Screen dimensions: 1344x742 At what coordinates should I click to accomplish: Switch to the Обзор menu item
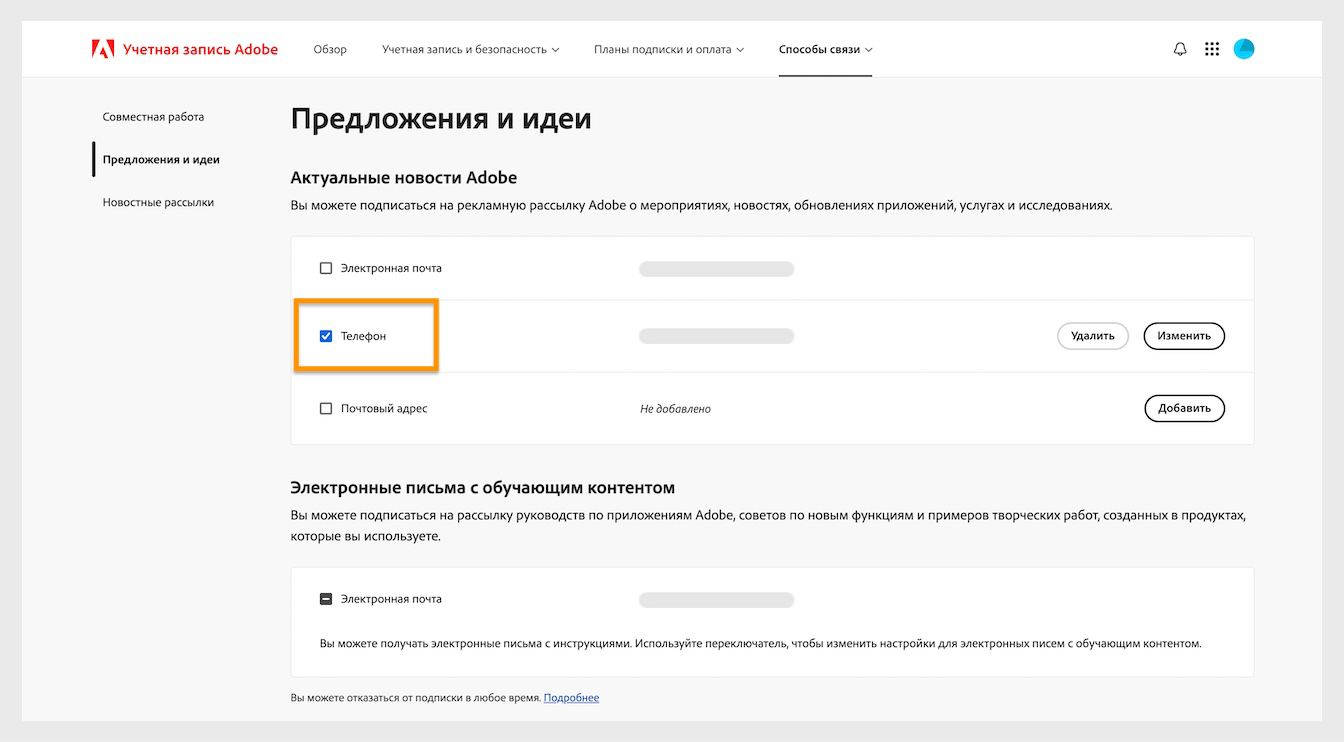click(x=329, y=47)
